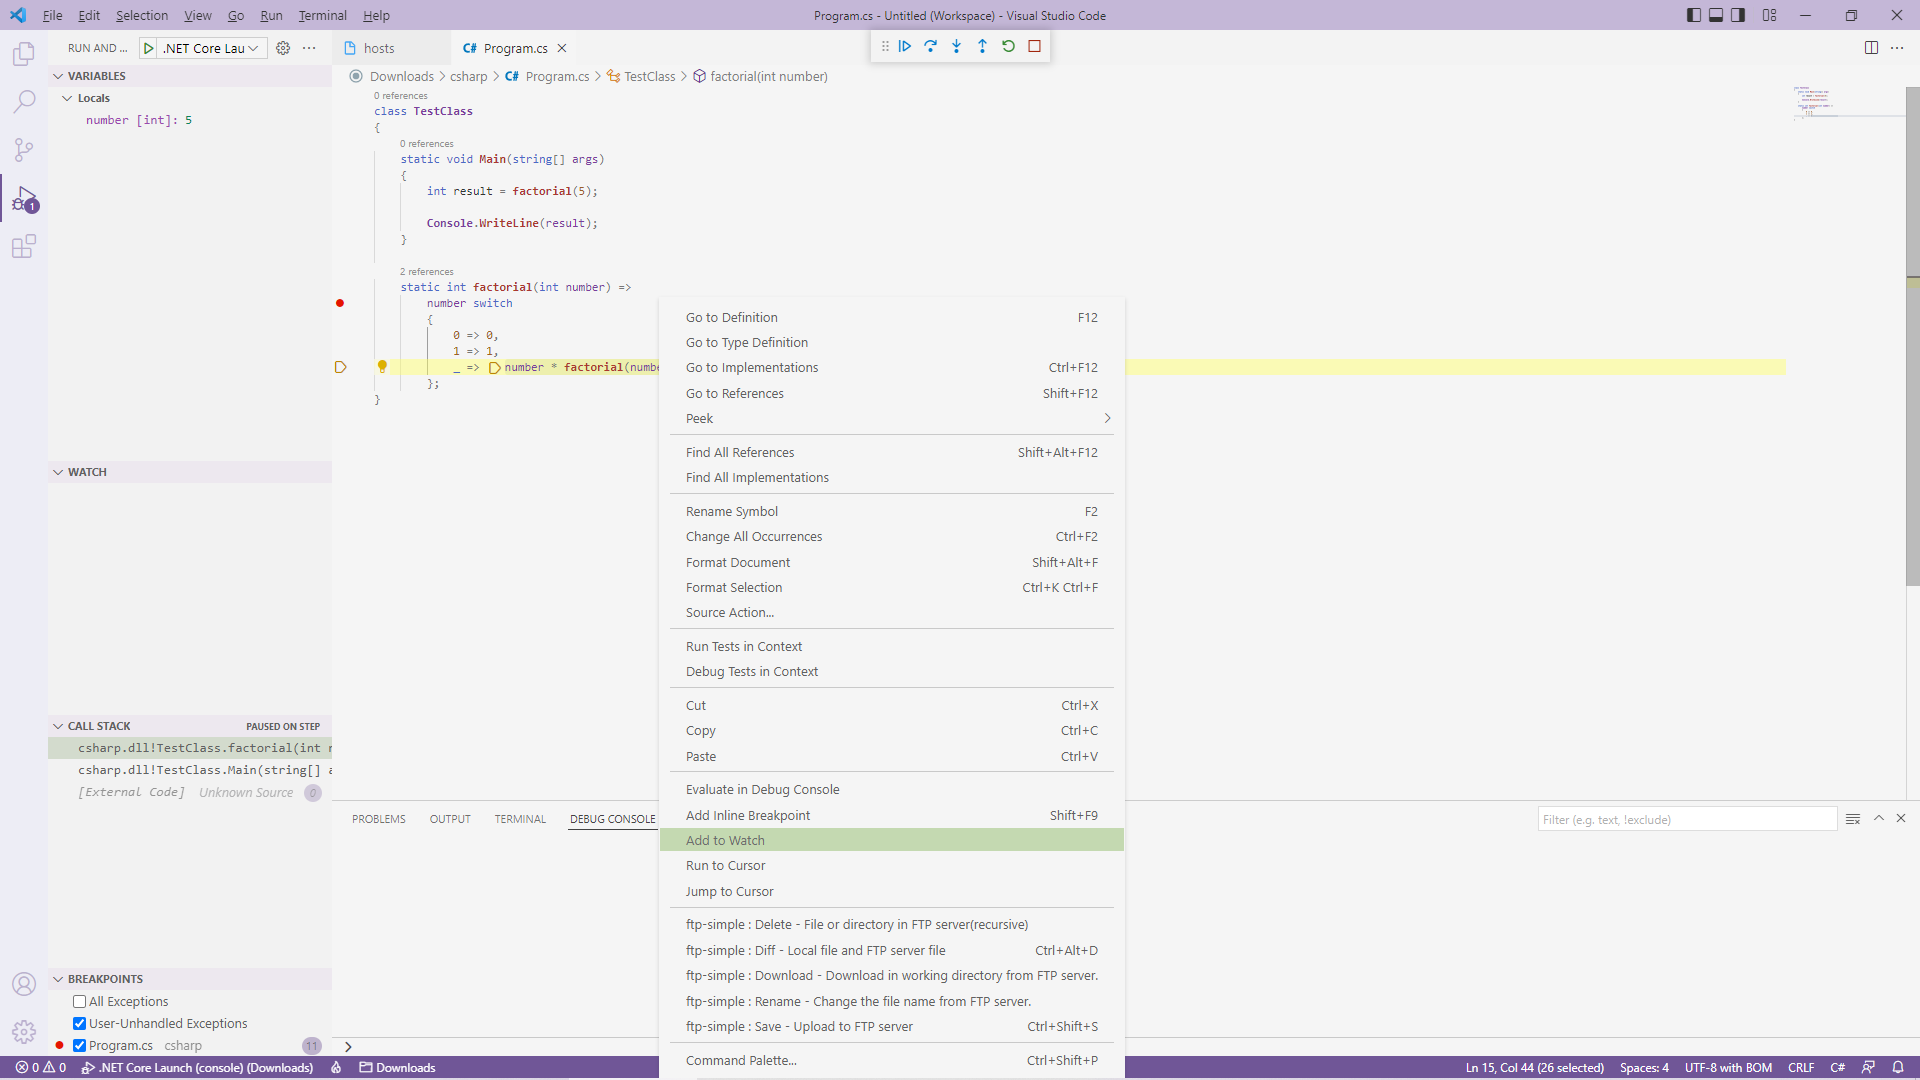Enable the All Exceptions breakpoint checkbox
The height and width of the screenshot is (1080, 1920).
[79, 1001]
